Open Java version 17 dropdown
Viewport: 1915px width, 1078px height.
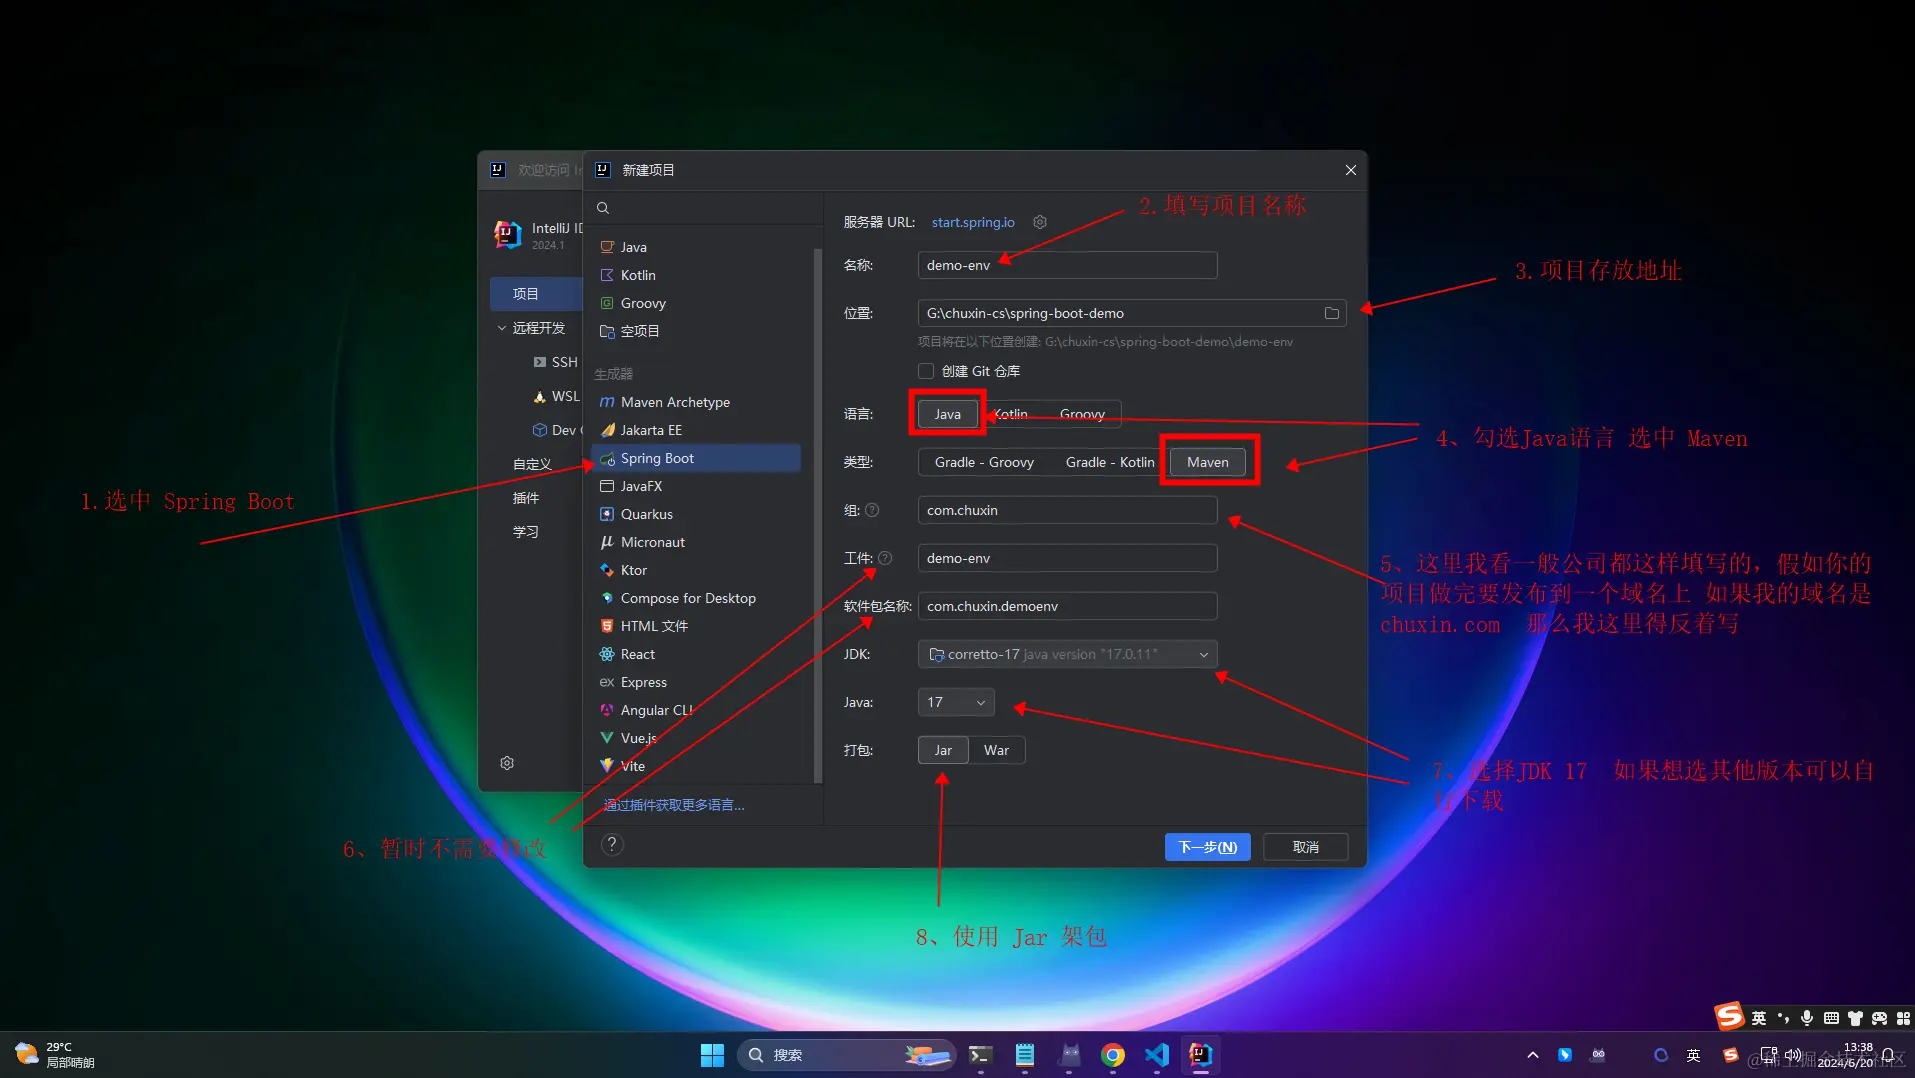[955, 702]
